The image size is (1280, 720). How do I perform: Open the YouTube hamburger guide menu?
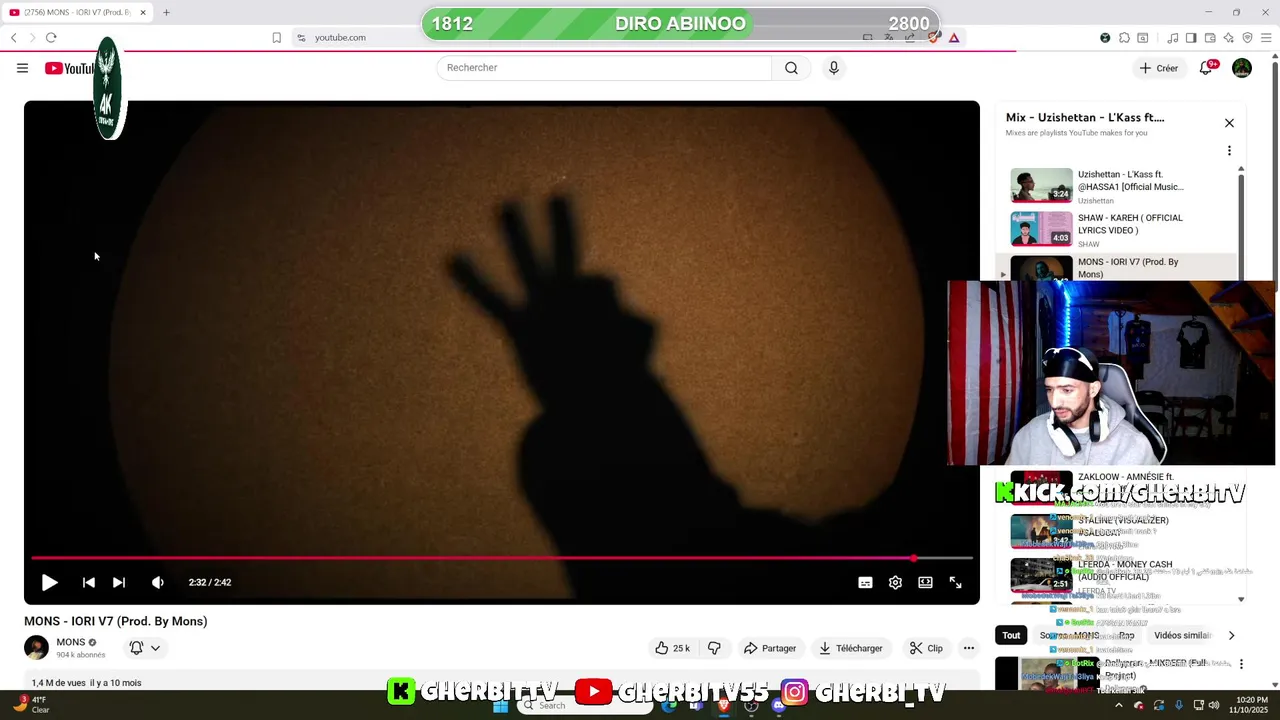(x=22, y=68)
